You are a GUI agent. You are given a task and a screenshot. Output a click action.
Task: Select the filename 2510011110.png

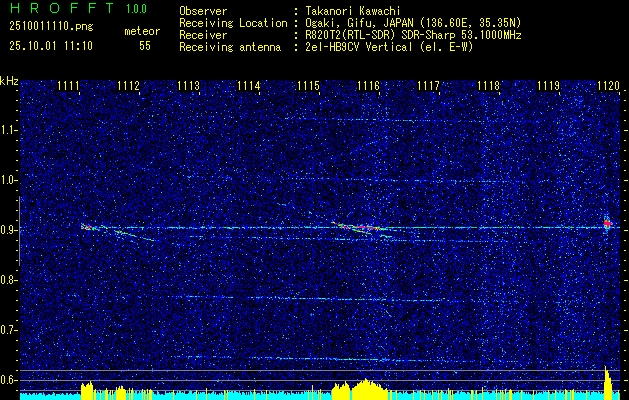(x=51, y=26)
